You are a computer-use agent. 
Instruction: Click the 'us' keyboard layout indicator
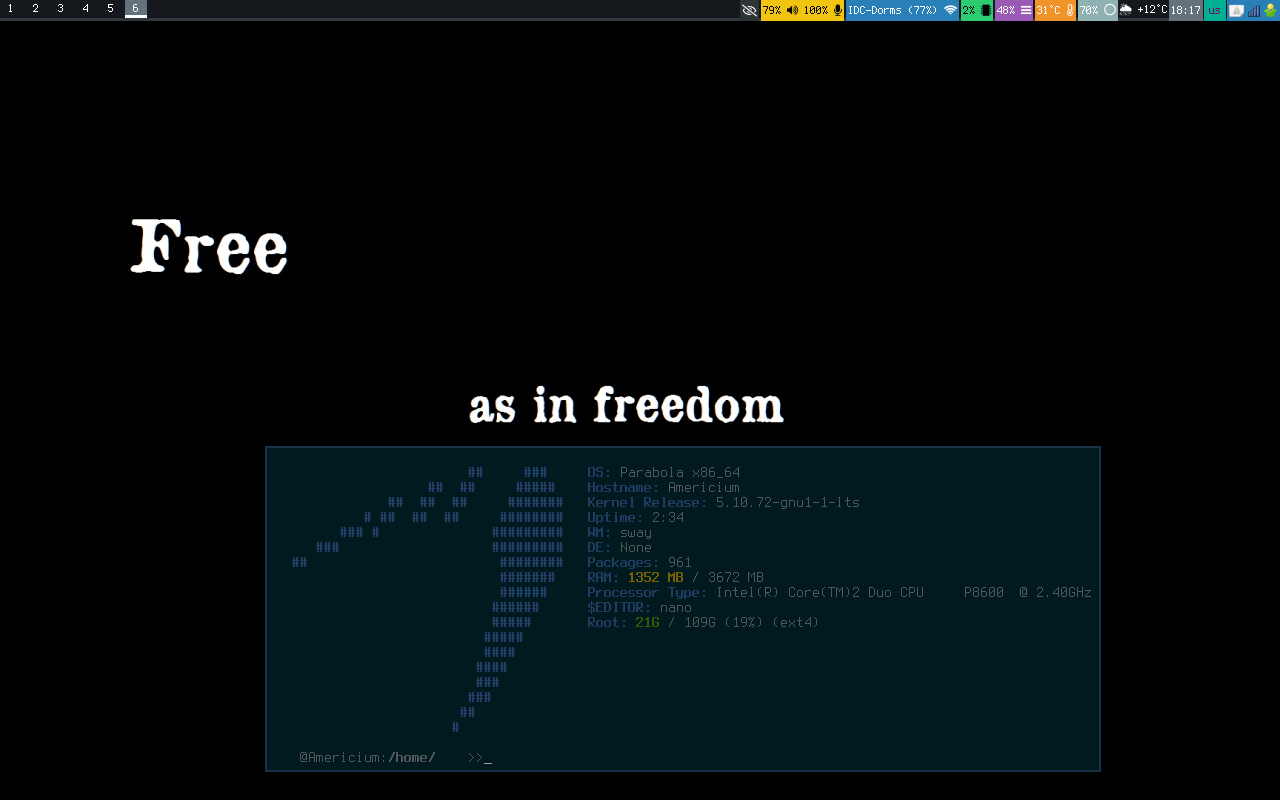point(1214,10)
